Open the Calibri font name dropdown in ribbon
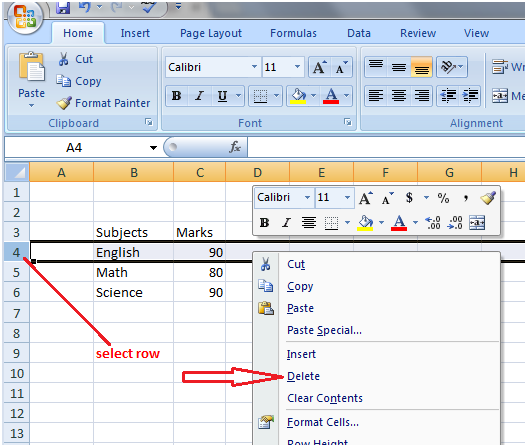The image size is (527, 447). tap(254, 67)
